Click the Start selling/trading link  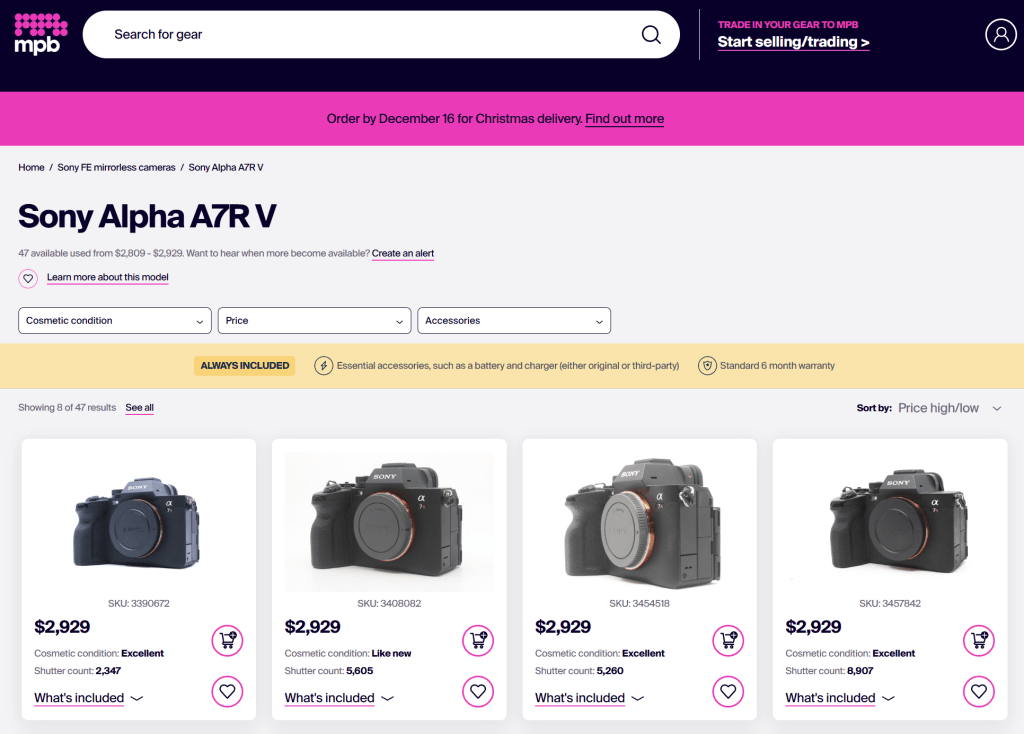(x=793, y=42)
